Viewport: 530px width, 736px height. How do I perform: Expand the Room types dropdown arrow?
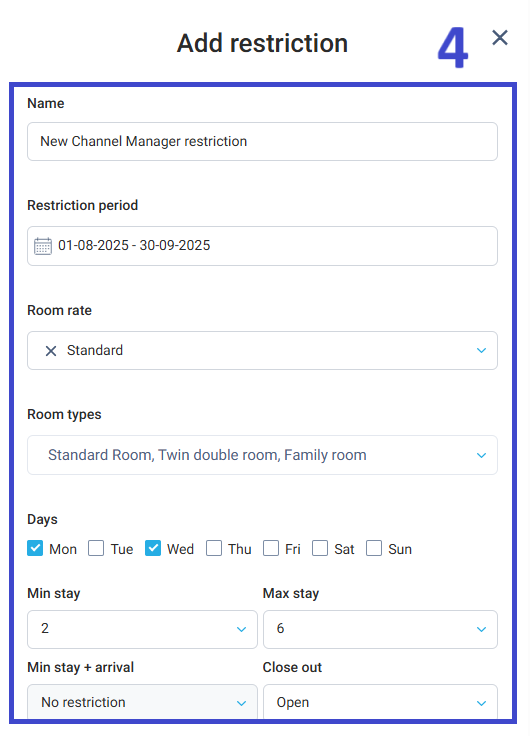click(x=481, y=455)
